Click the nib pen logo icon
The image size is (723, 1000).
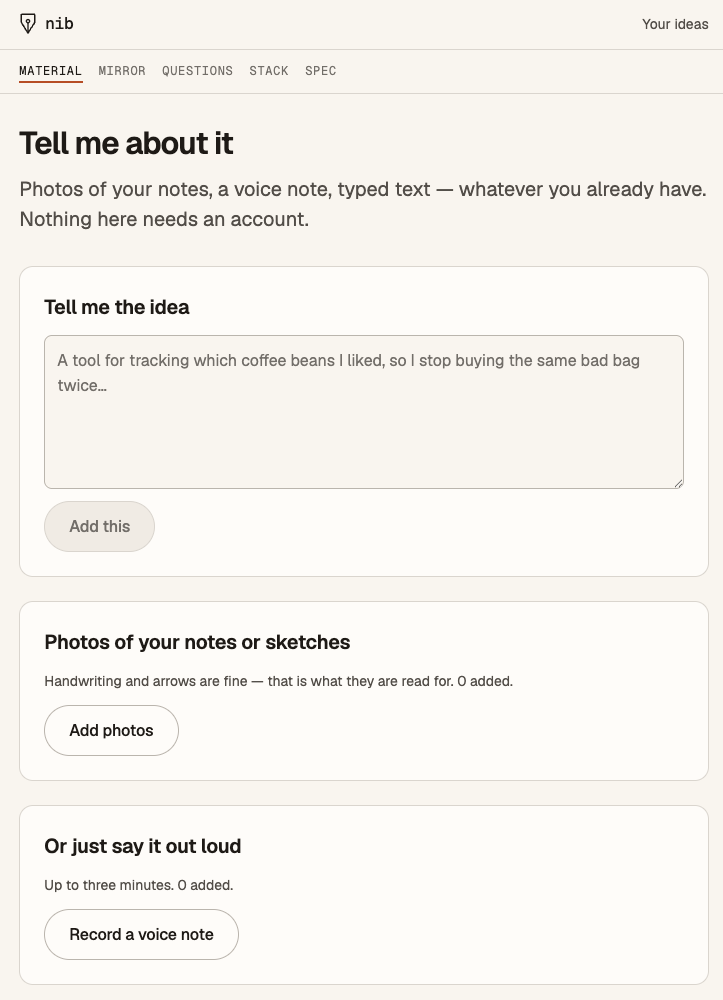tap(27, 24)
